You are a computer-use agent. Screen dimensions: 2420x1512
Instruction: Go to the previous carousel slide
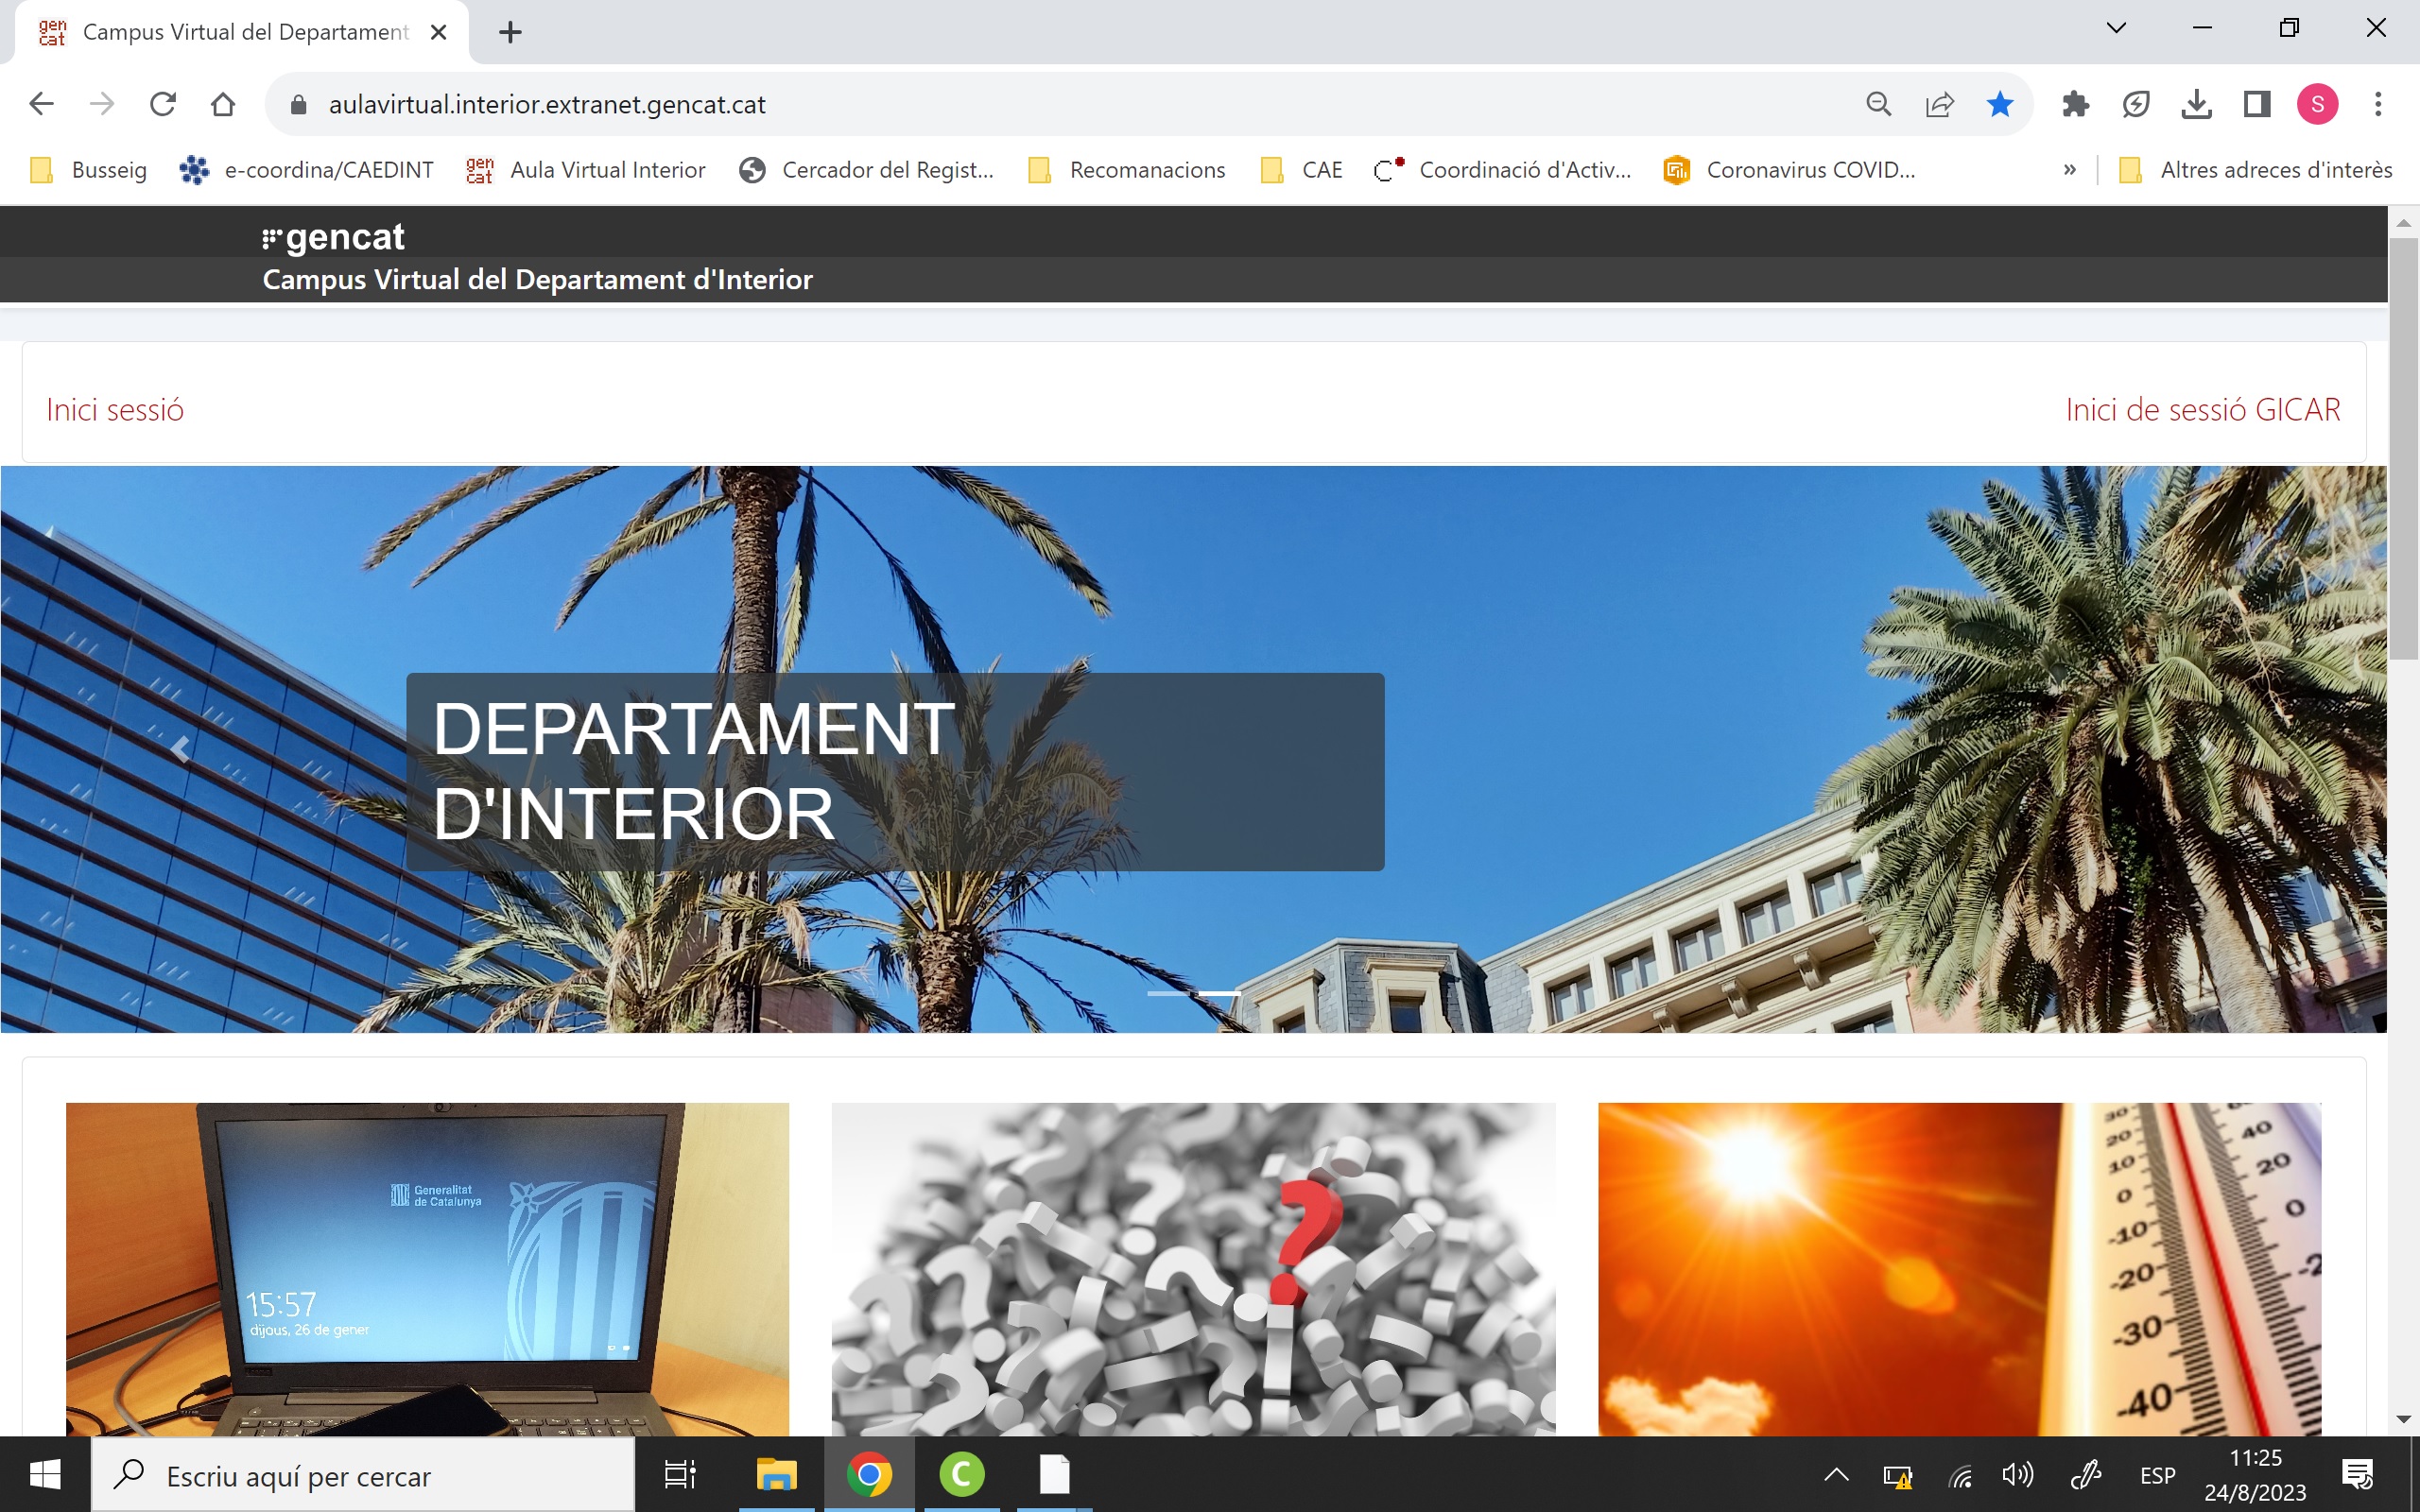point(180,749)
